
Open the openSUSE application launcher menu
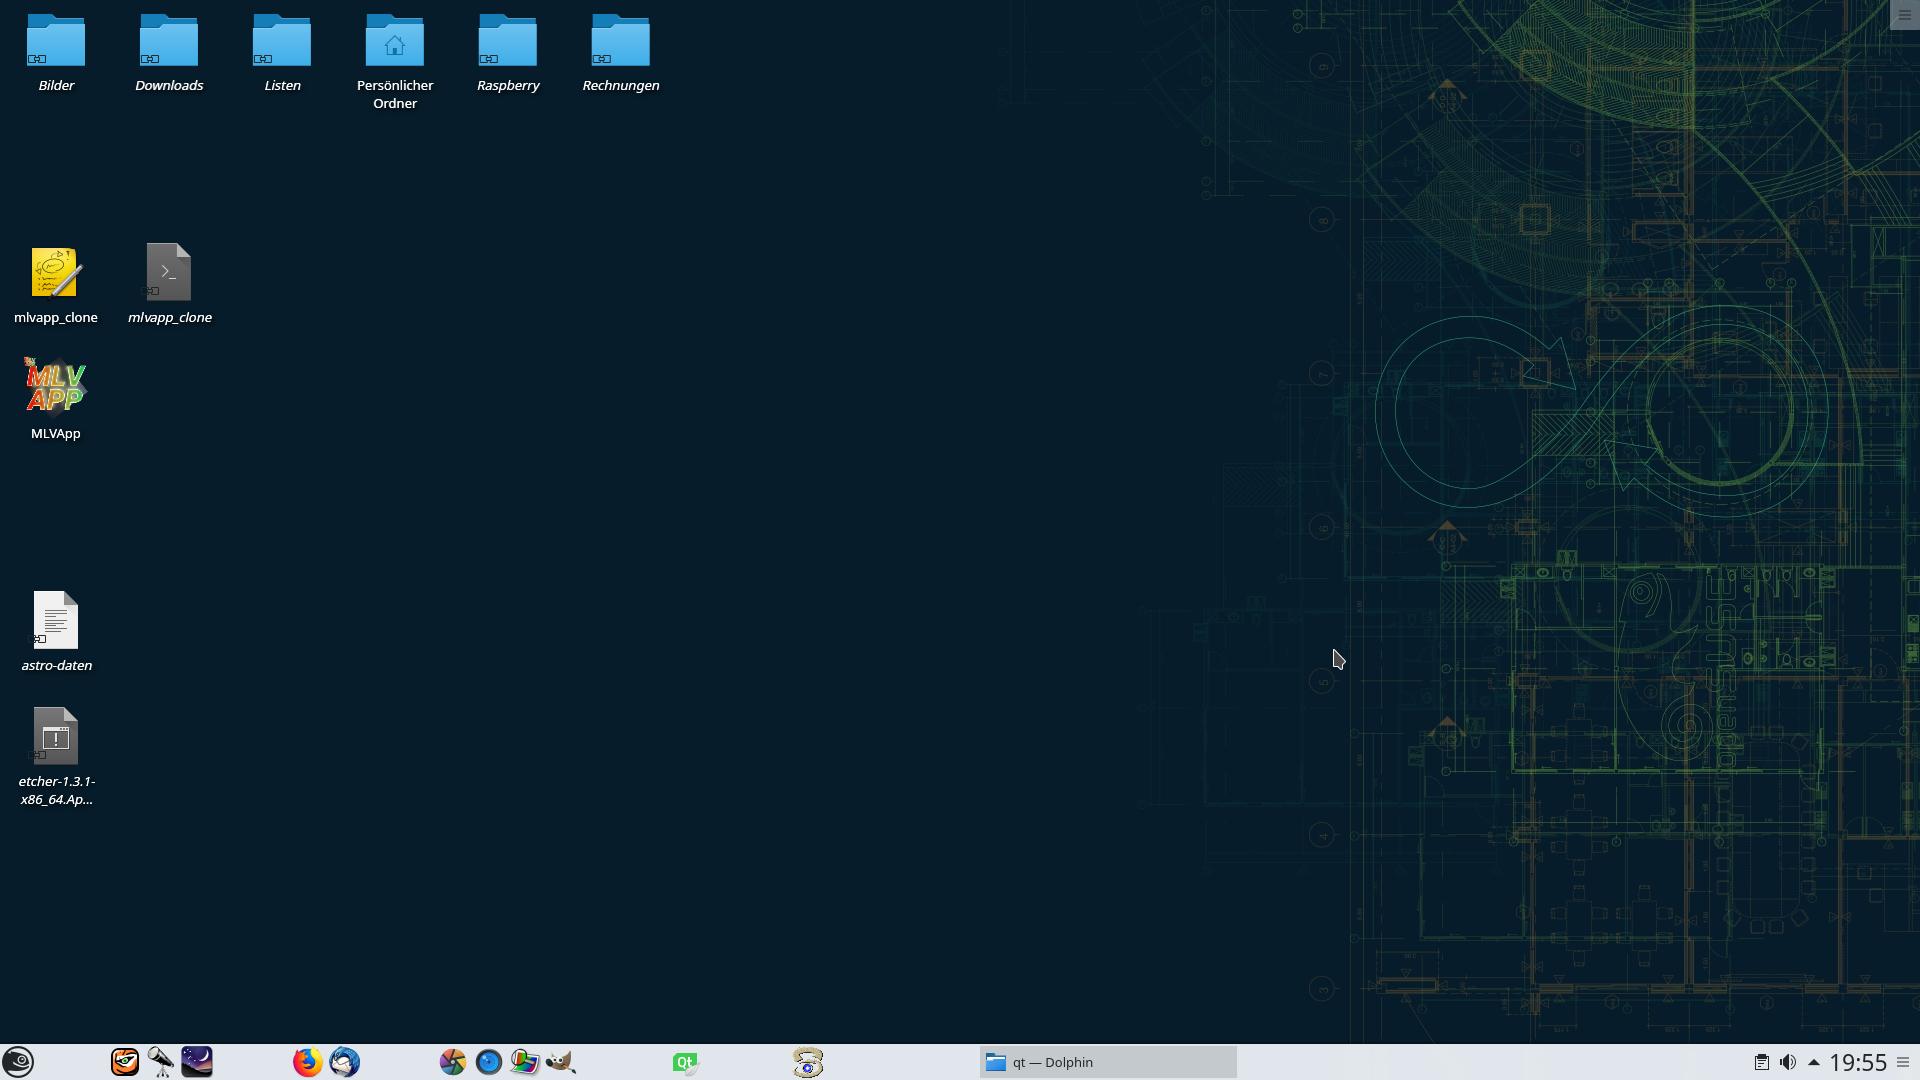click(18, 1062)
